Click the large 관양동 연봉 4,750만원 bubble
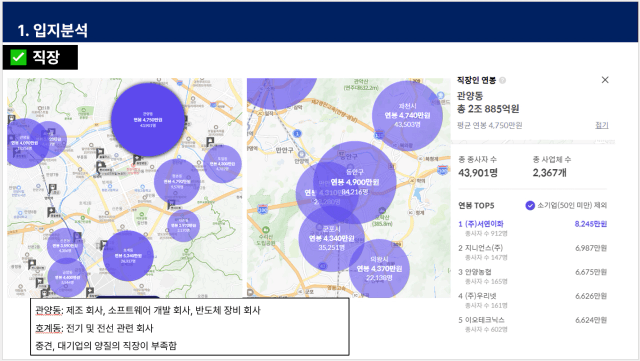640x361 pixels. coord(148,120)
